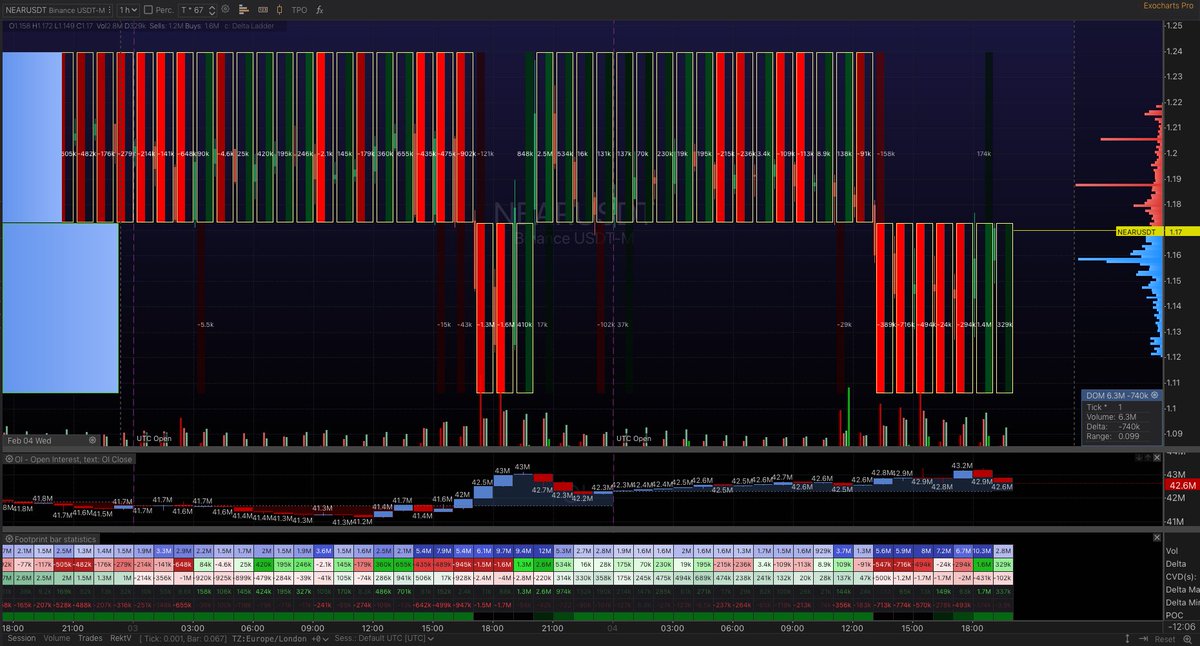
Task: Switch to the RektV tab
Action: (x=121, y=638)
